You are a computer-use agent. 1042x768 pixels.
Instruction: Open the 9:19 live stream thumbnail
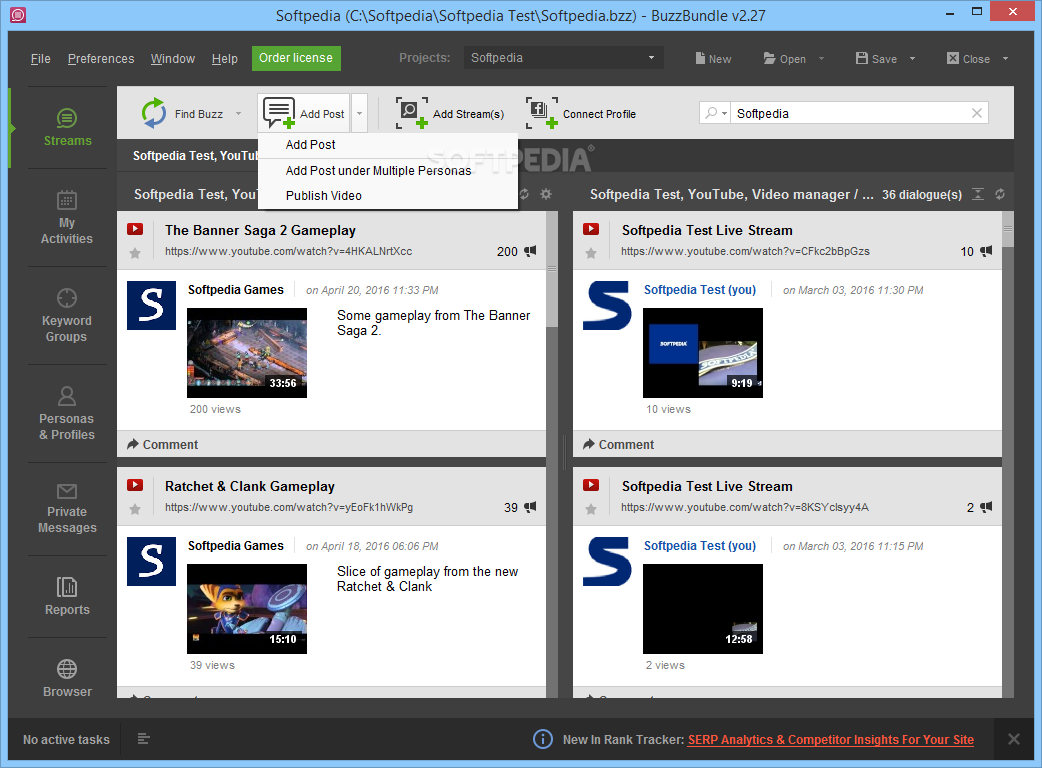click(702, 353)
